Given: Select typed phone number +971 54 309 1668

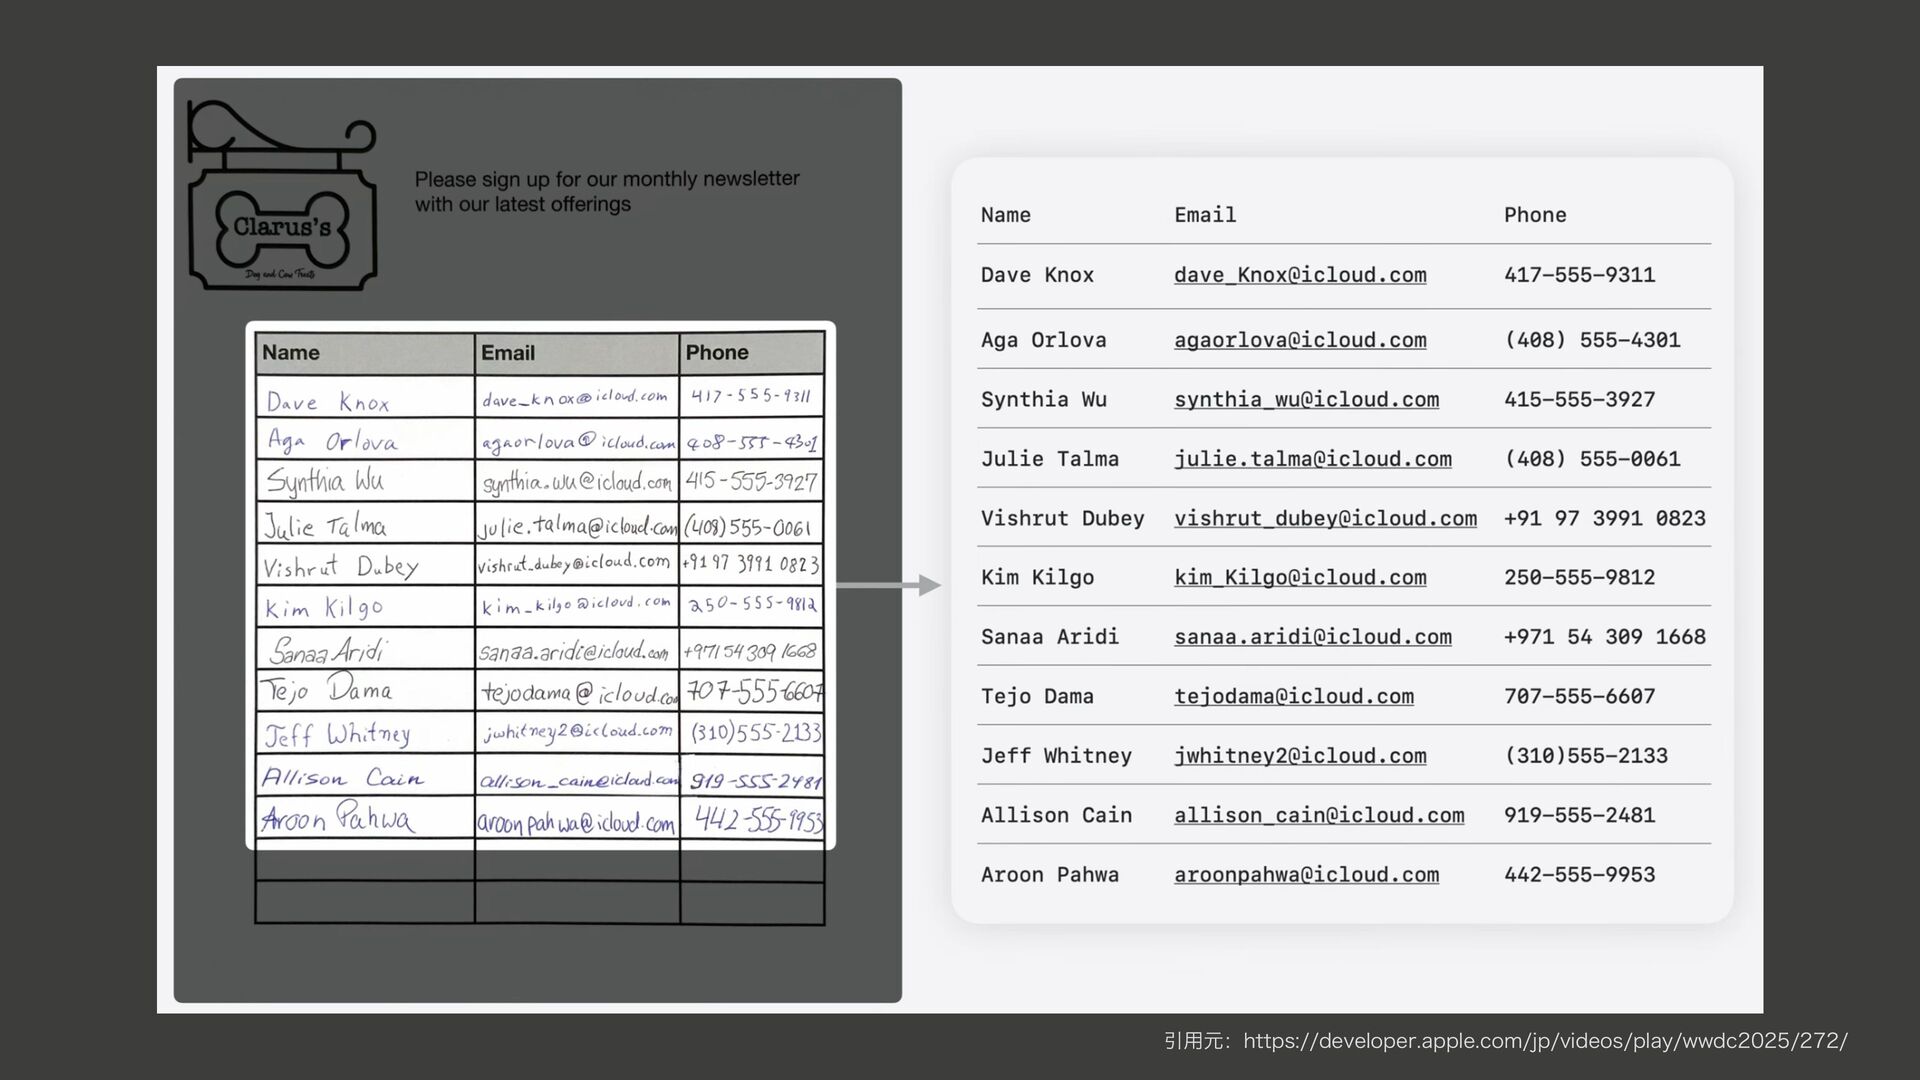Looking at the screenshot, I should click(1605, 637).
